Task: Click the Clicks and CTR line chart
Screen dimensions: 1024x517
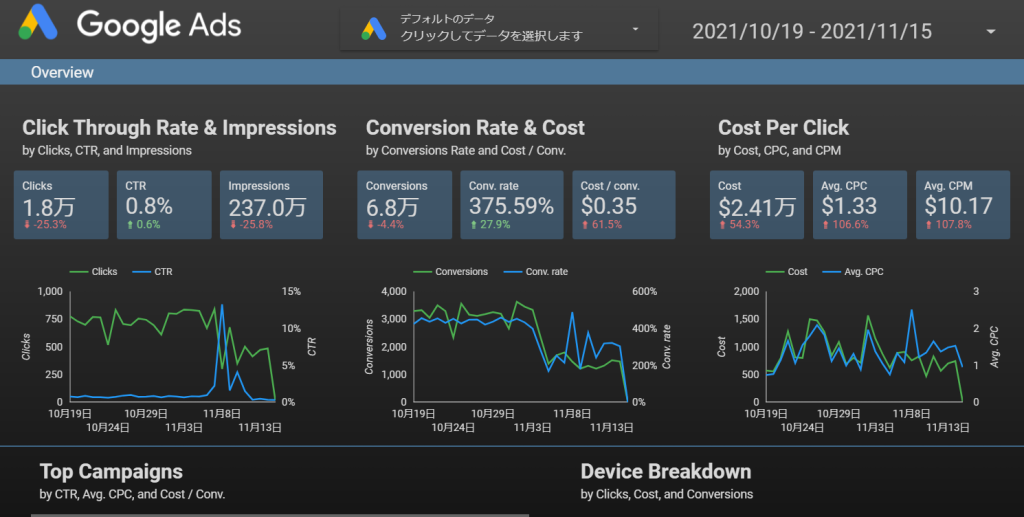Action: pos(170,352)
